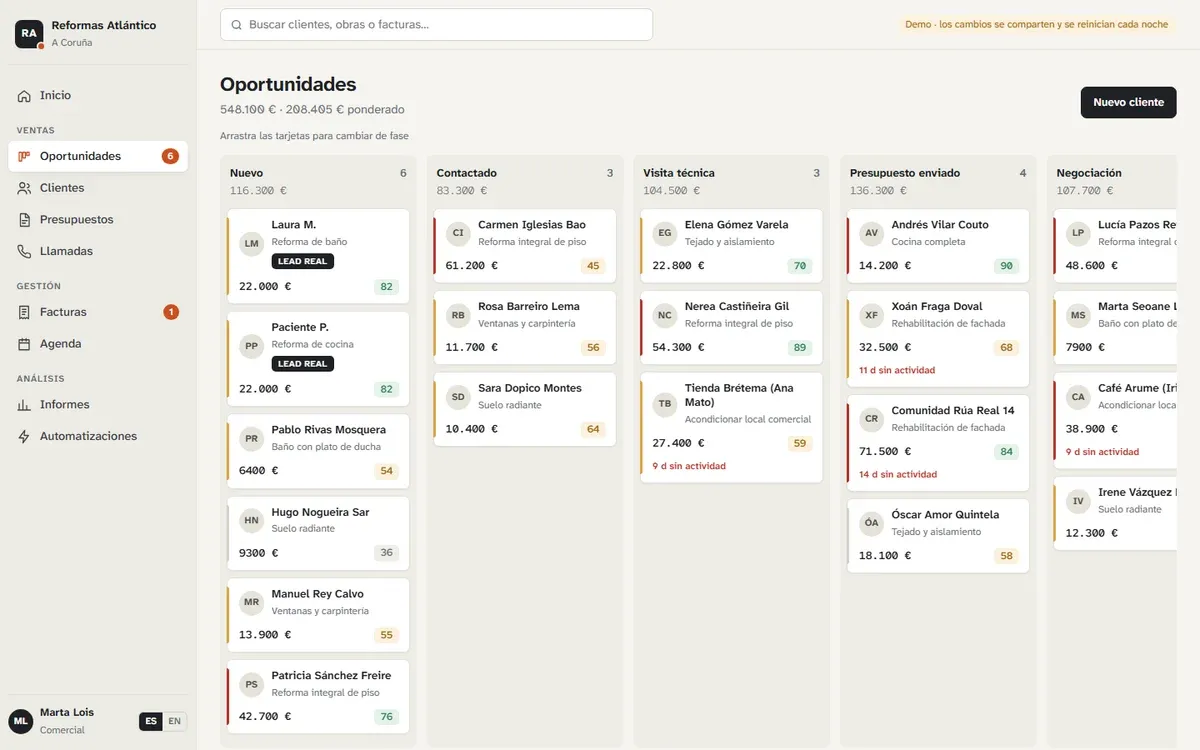Click the Informes bar chart icon

[24, 405]
